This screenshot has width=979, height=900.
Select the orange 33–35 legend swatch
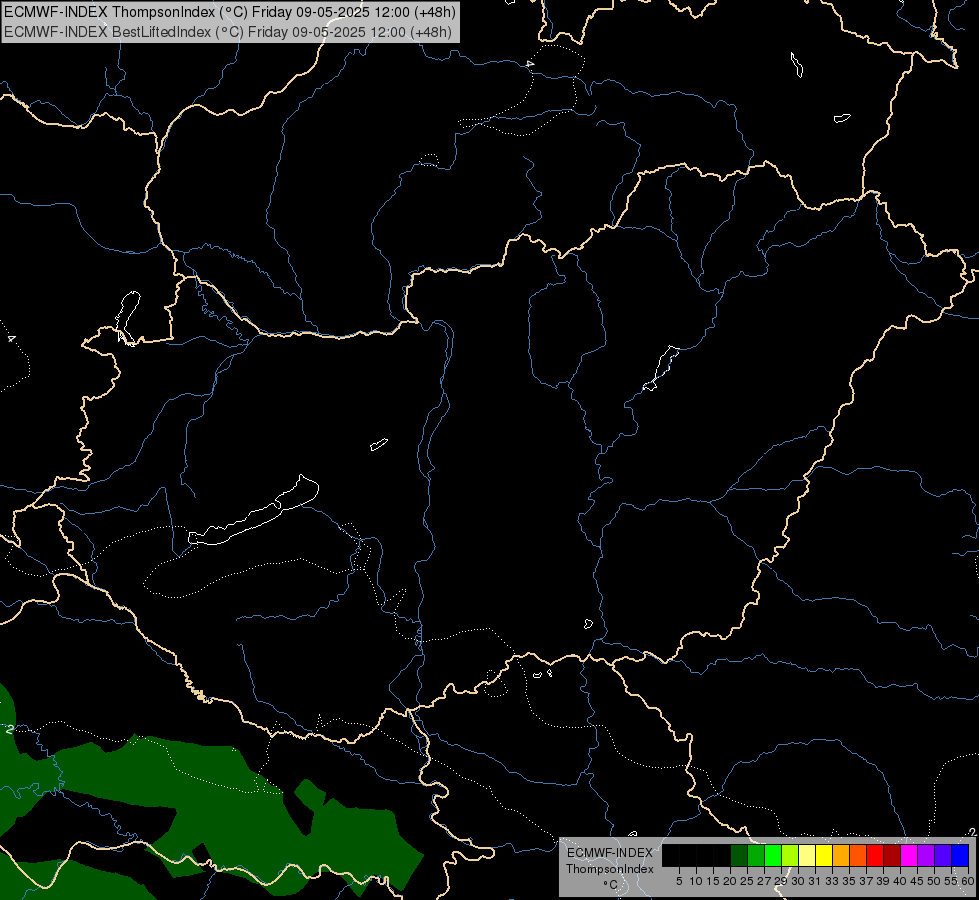point(841,855)
